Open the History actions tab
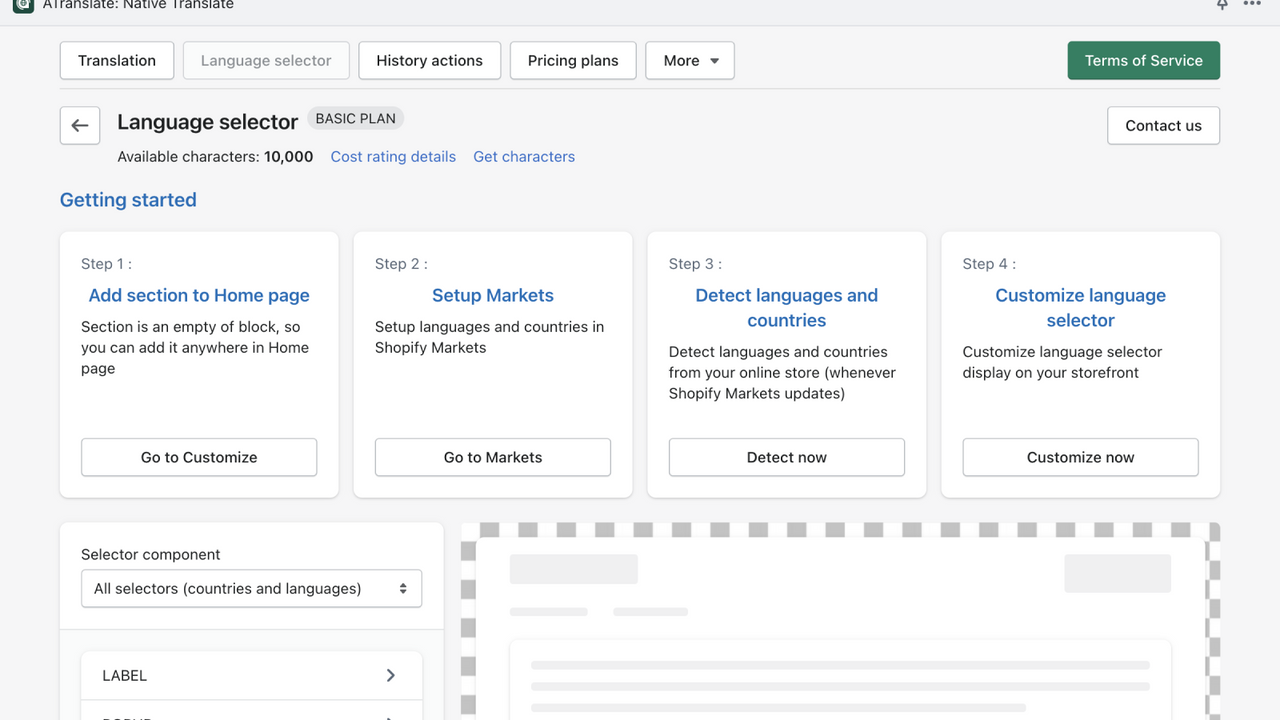 [429, 60]
